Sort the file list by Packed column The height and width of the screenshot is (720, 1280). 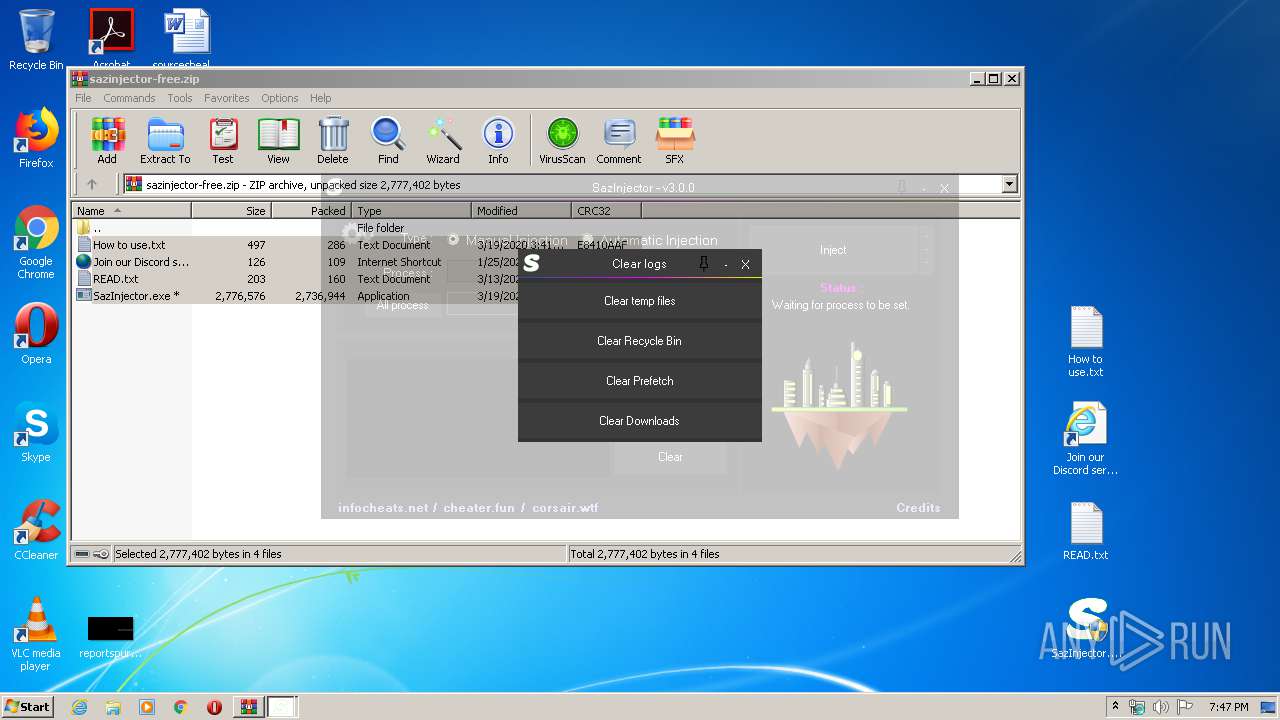tap(311, 210)
